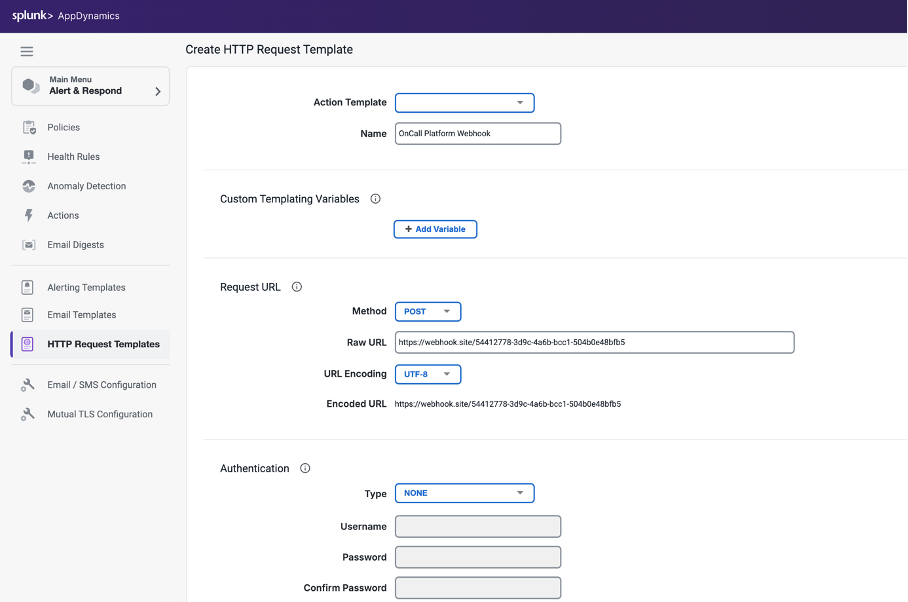The image size is (908, 602).
Task: Click the Health Rules icon
Action: pos(29,157)
